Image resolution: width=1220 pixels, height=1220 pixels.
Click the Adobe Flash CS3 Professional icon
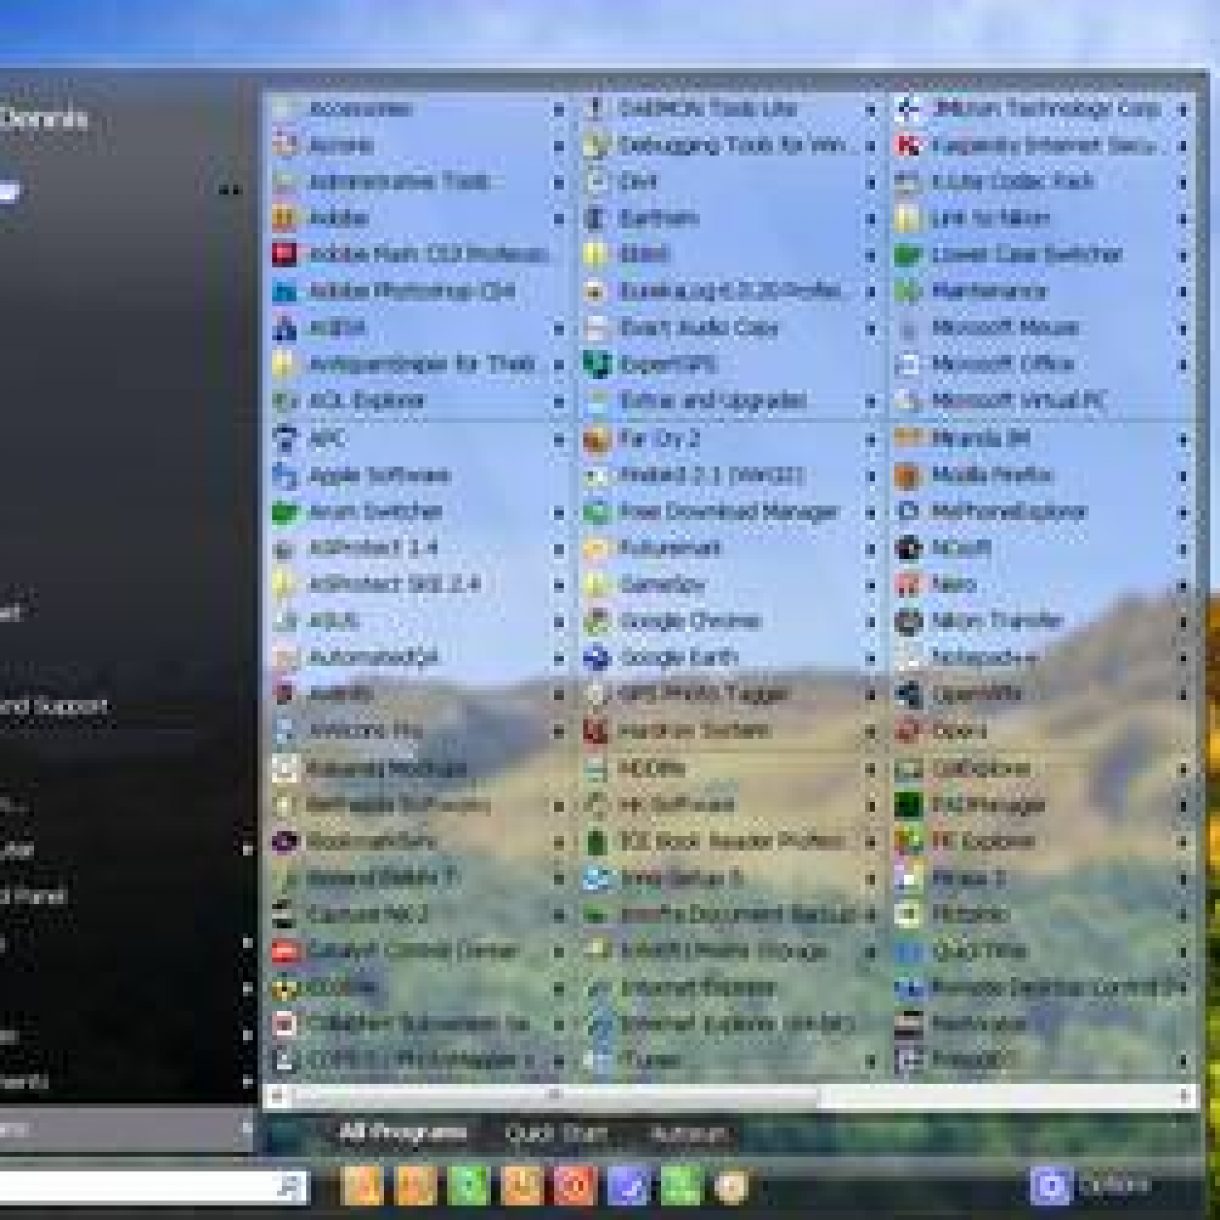[x=285, y=254]
